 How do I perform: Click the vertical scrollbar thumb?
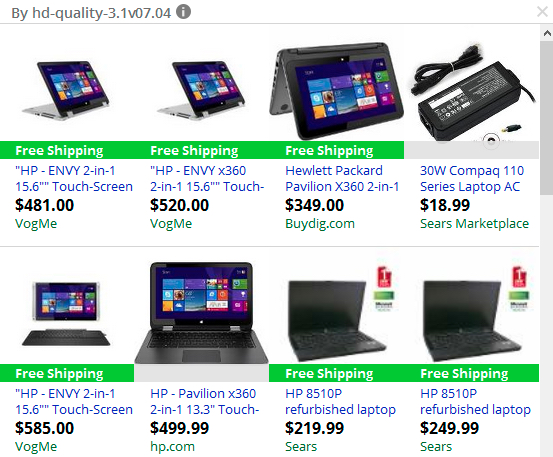[x=547, y=117]
